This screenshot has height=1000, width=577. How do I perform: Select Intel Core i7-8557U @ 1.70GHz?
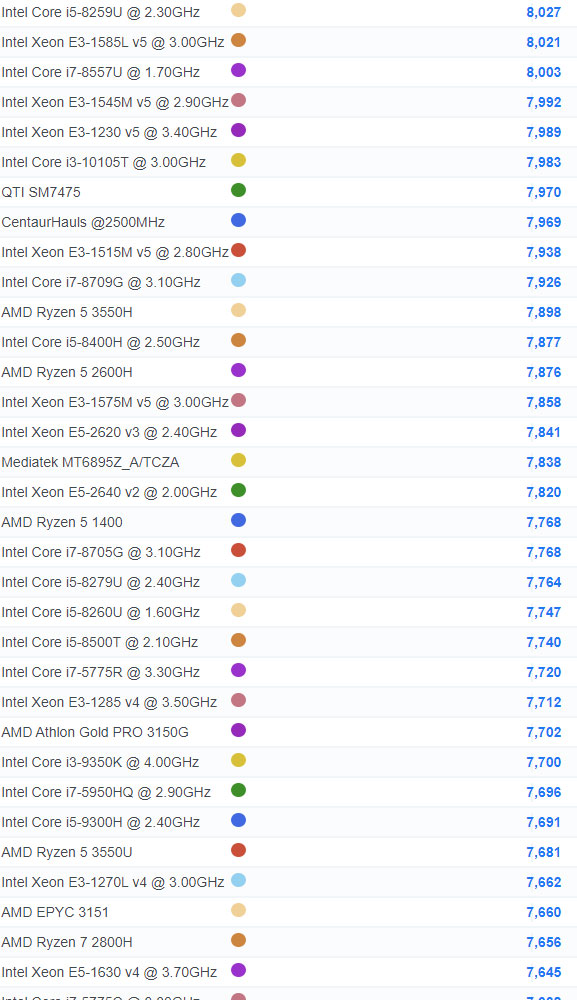pyautogui.click(x=101, y=72)
